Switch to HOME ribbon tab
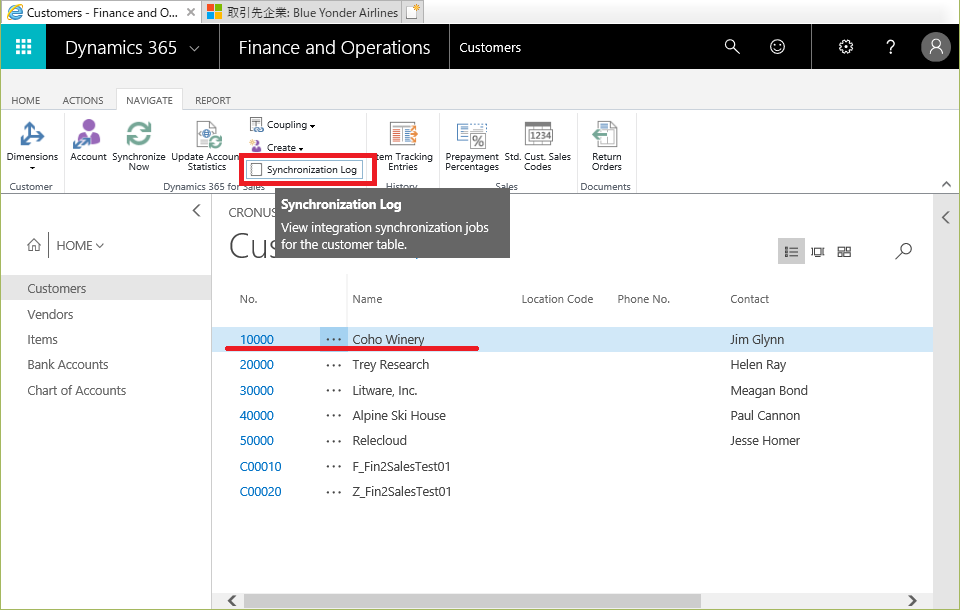Viewport: 960px width, 610px height. 26,100
